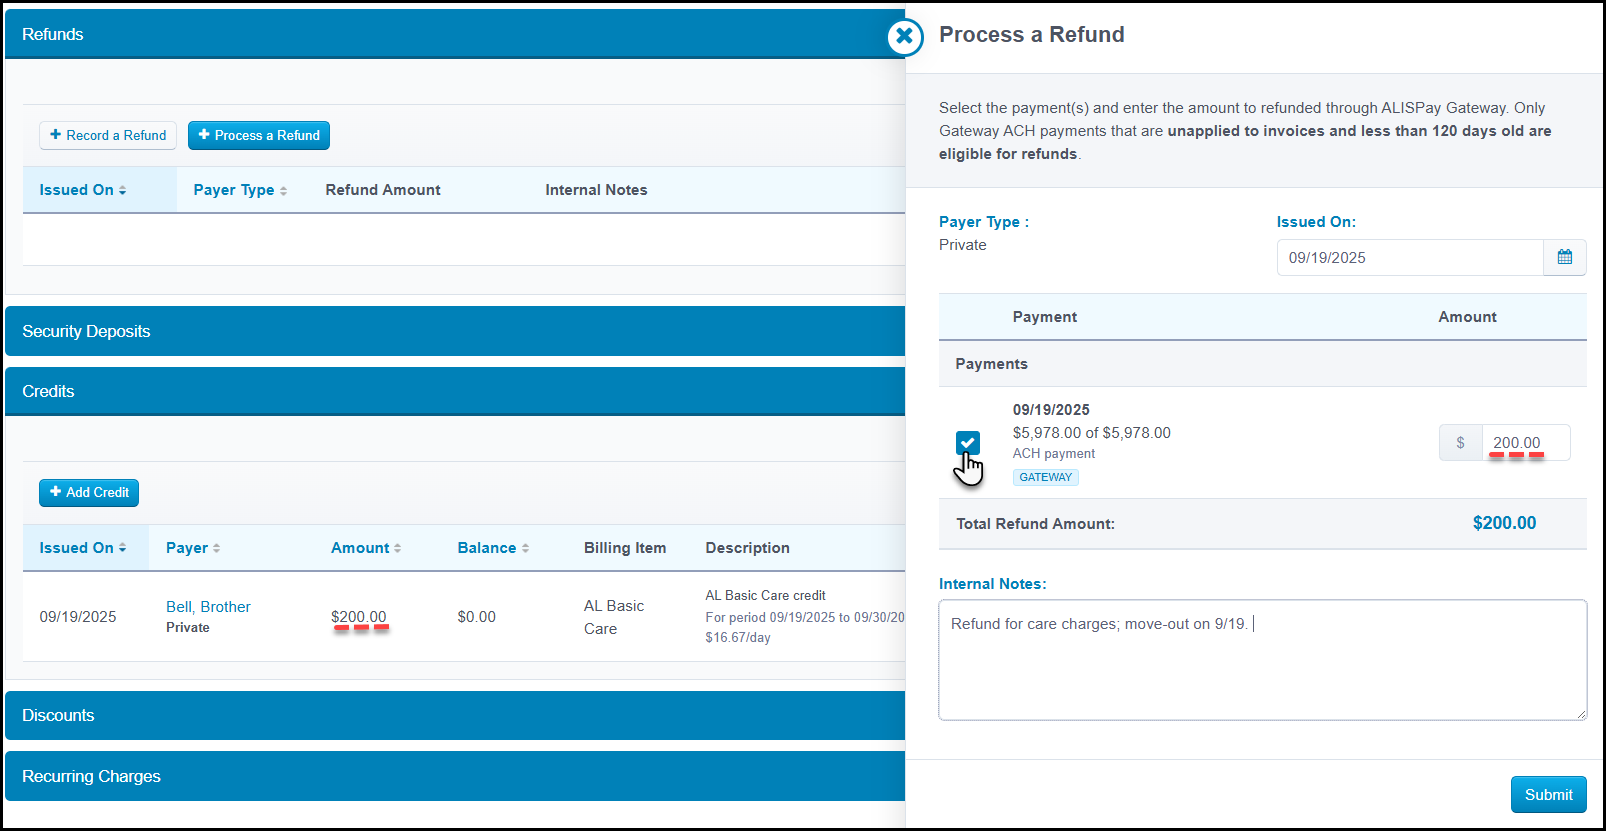Click the Internal Notes column header in Refunds
1606x831 pixels.
pos(596,190)
